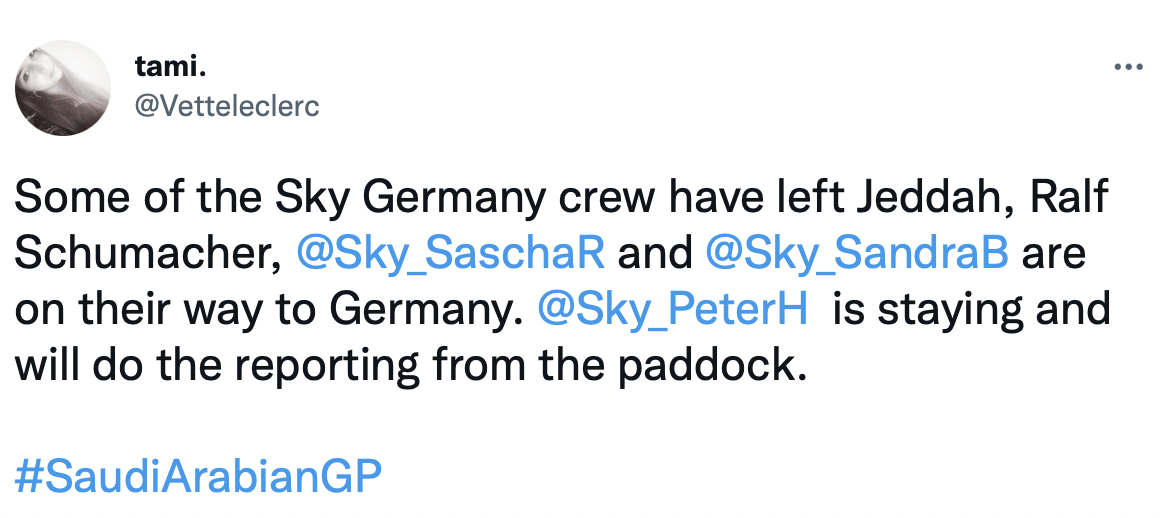This screenshot has height=518, width=1172.
Task: Click tami.'s profile avatar picture
Action: coord(62,88)
